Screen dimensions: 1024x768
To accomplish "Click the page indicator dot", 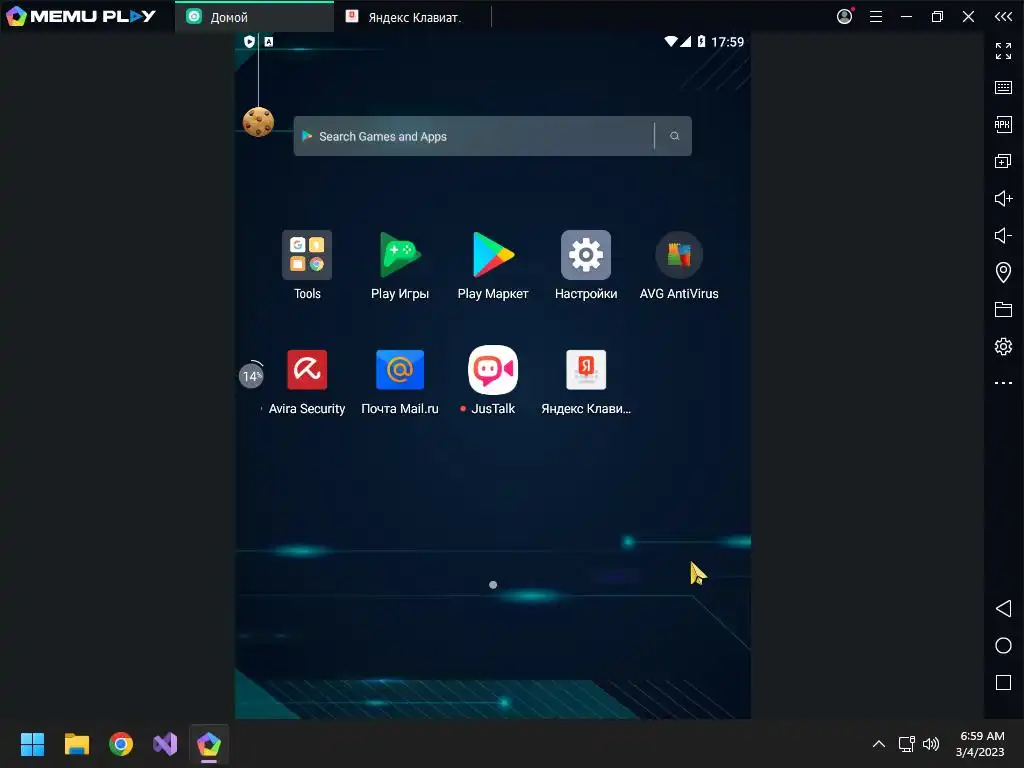I will [493, 584].
